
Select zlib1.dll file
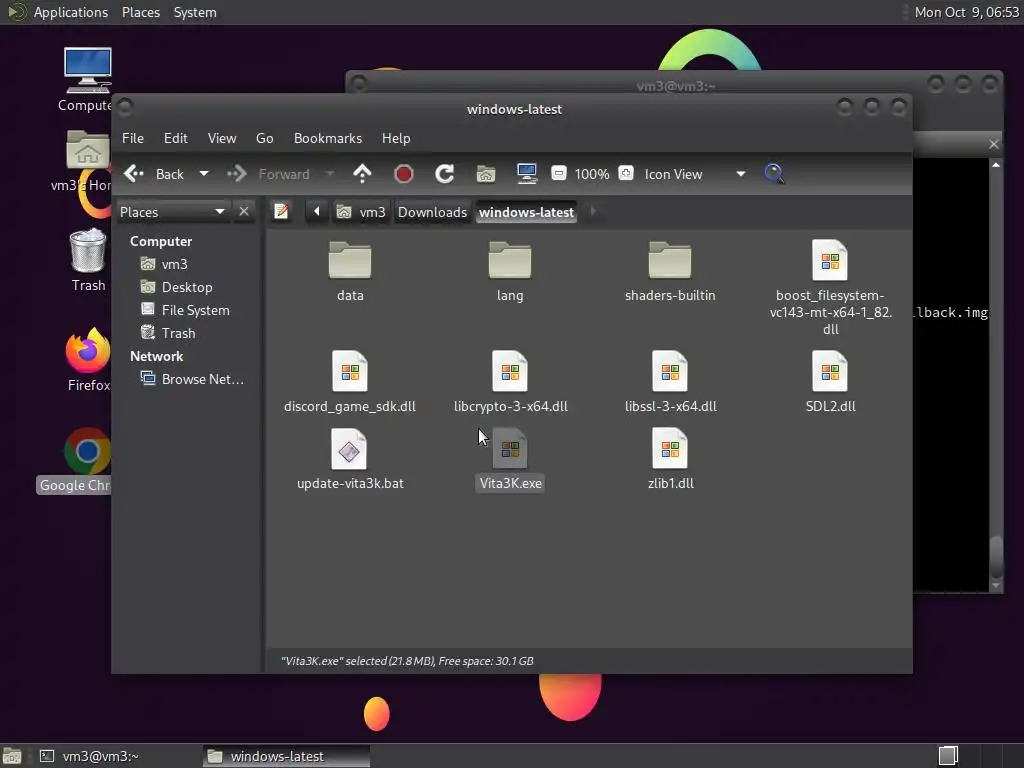[x=670, y=458]
